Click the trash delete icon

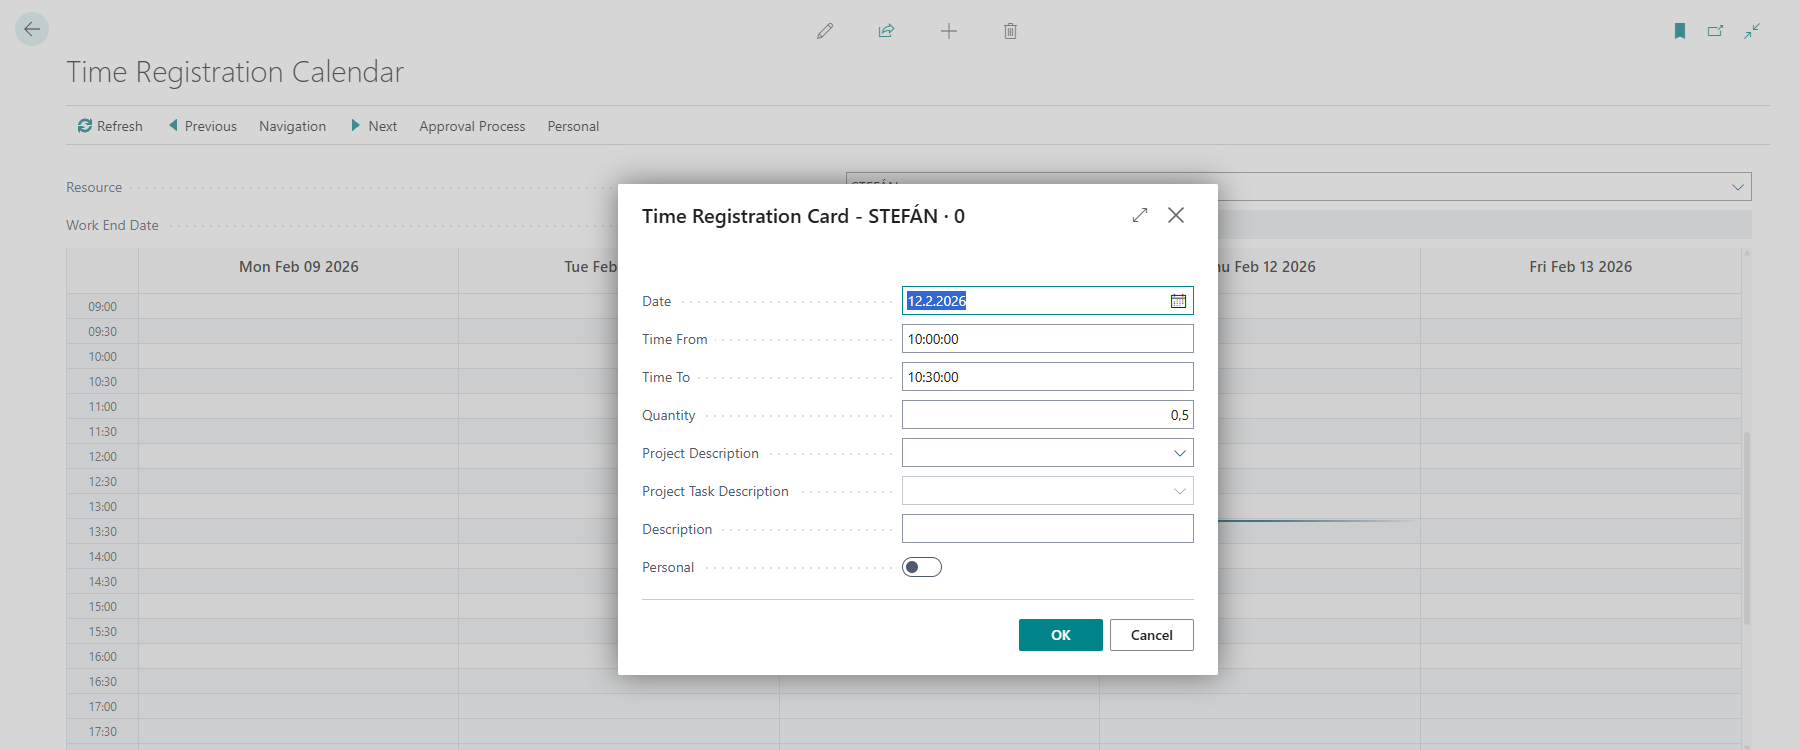click(1010, 31)
